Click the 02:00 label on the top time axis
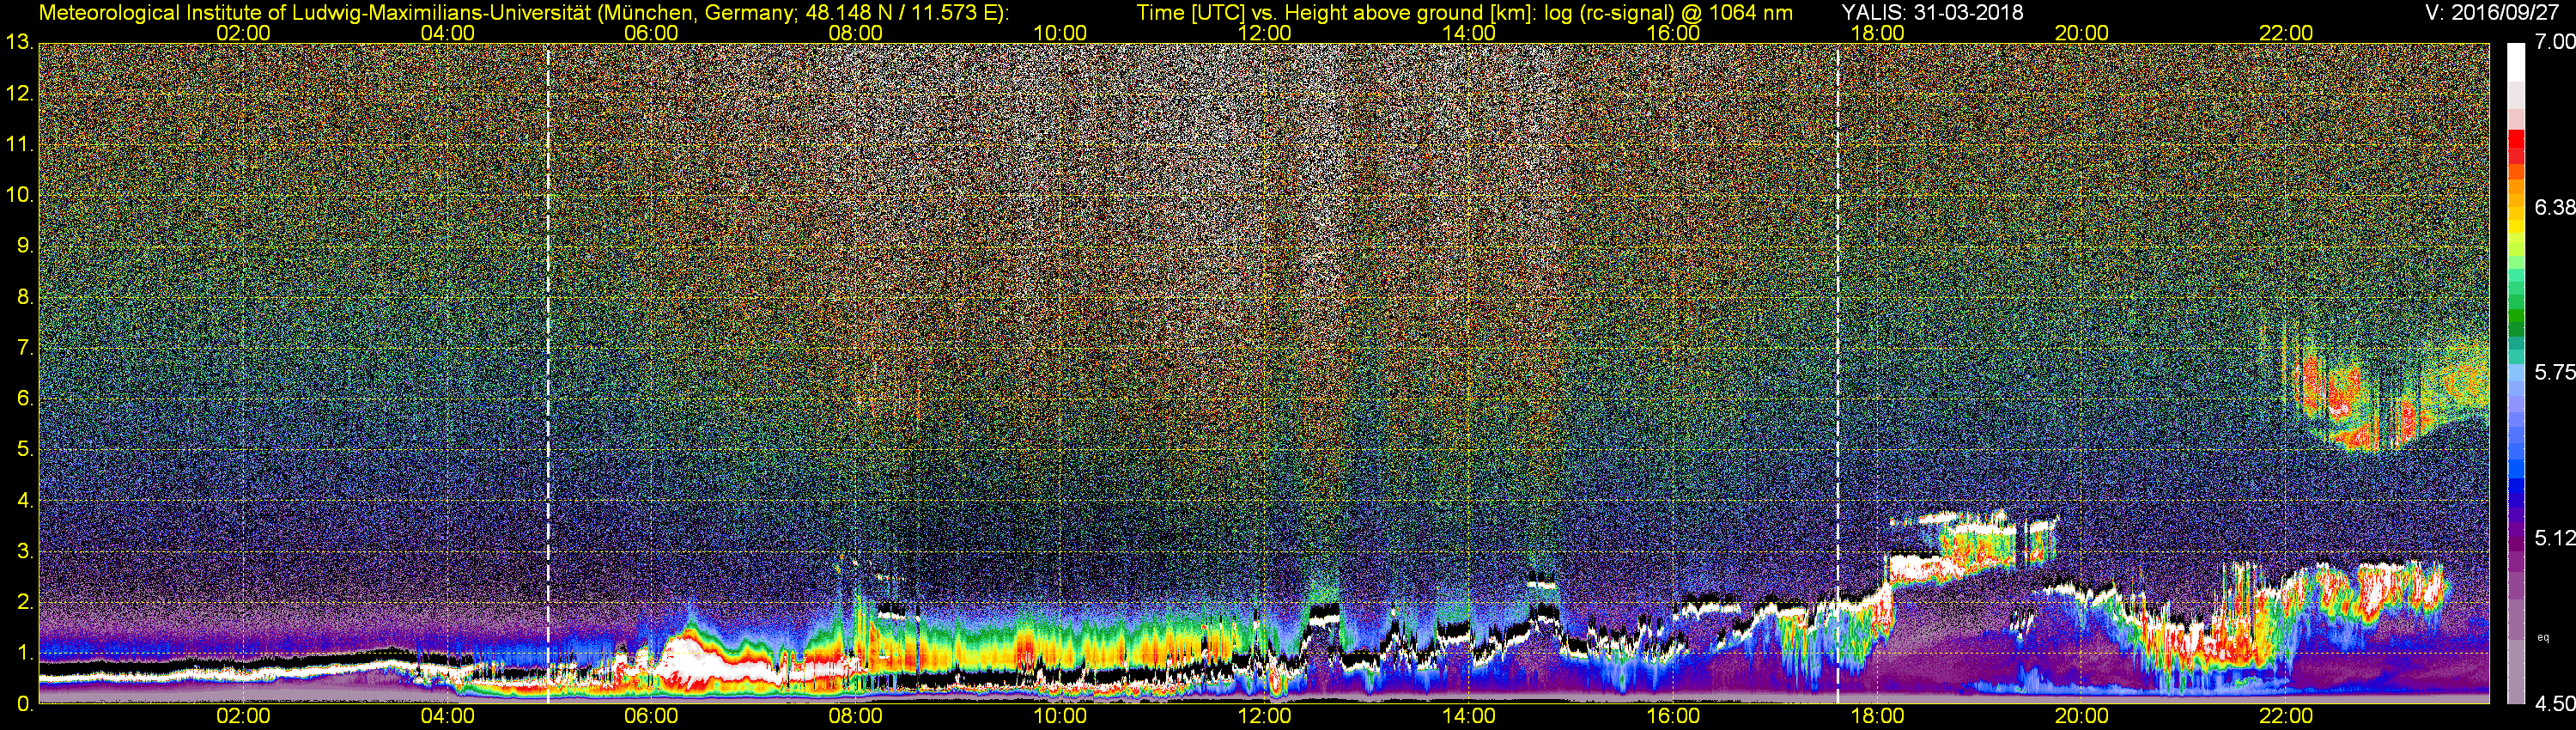This screenshot has height=730, width=2576. tap(243, 33)
